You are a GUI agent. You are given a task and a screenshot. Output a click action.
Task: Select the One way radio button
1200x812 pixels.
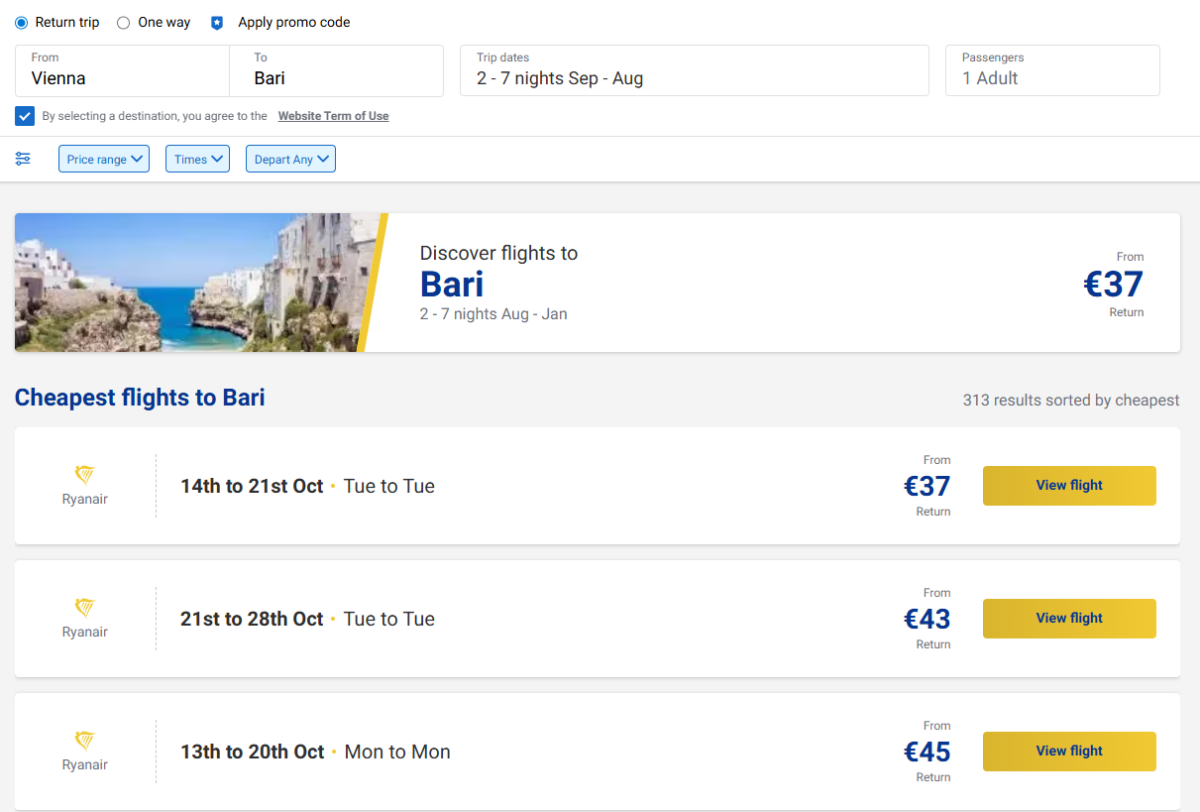pyautogui.click(x=124, y=23)
